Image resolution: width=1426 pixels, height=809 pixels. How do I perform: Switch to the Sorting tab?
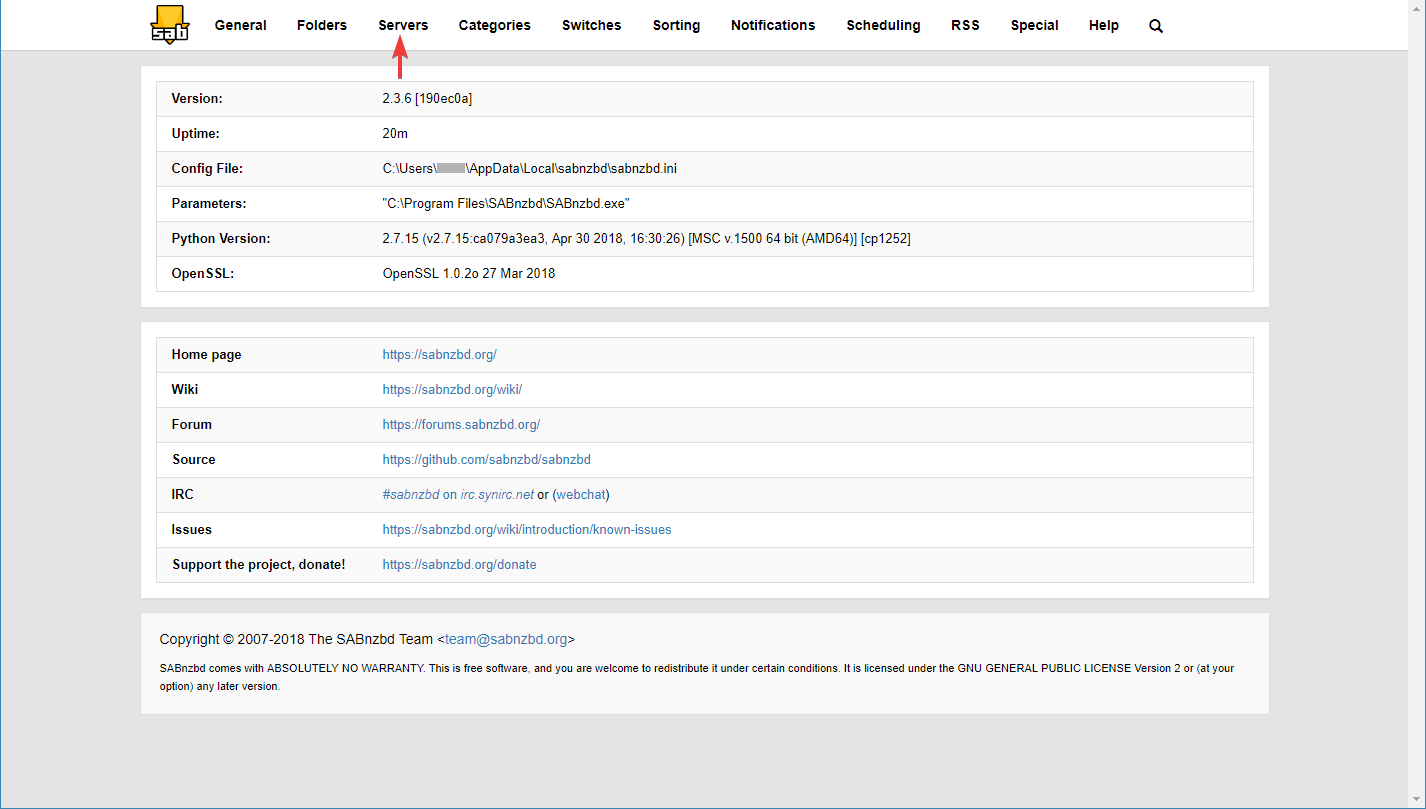pos(676,25)
